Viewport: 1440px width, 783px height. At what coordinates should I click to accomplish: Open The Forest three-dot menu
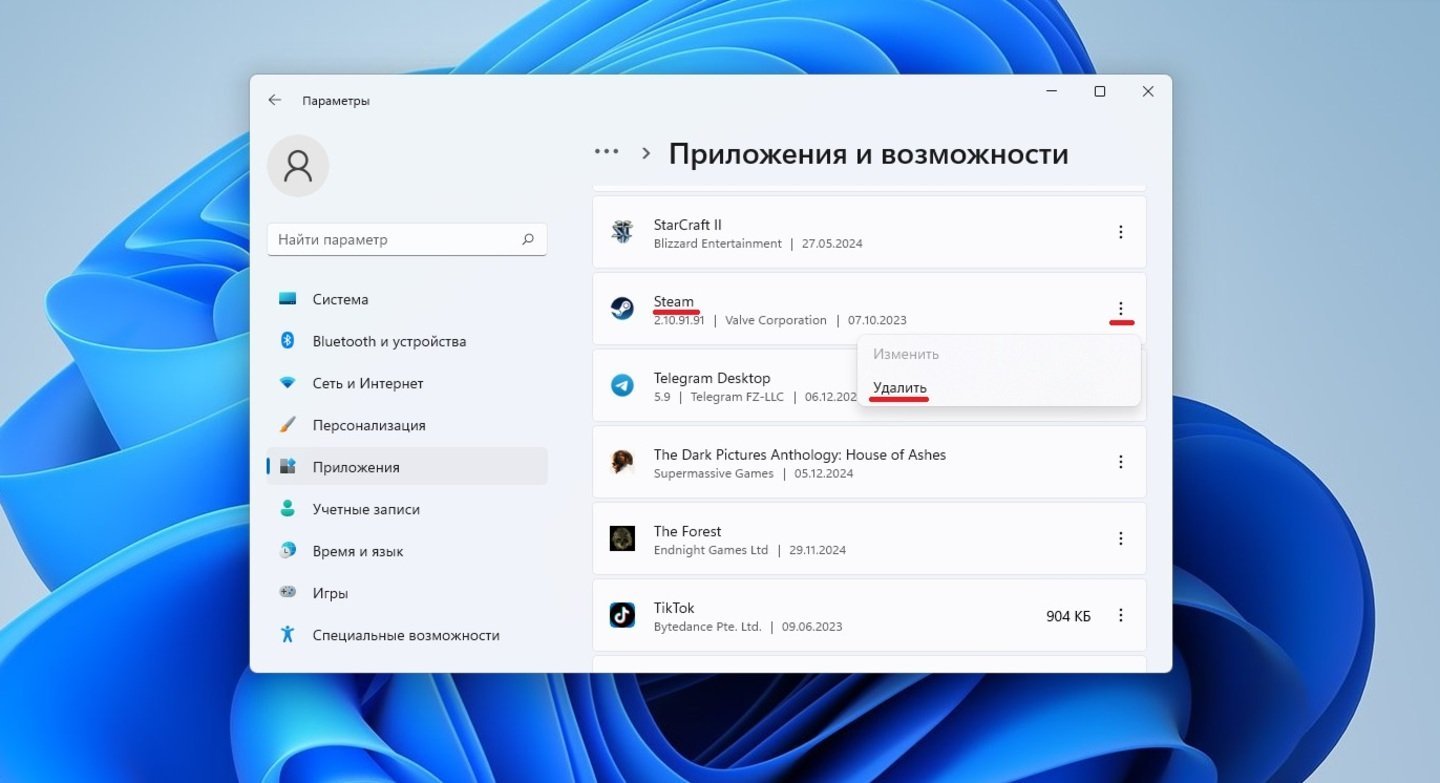pos(1121,538)
